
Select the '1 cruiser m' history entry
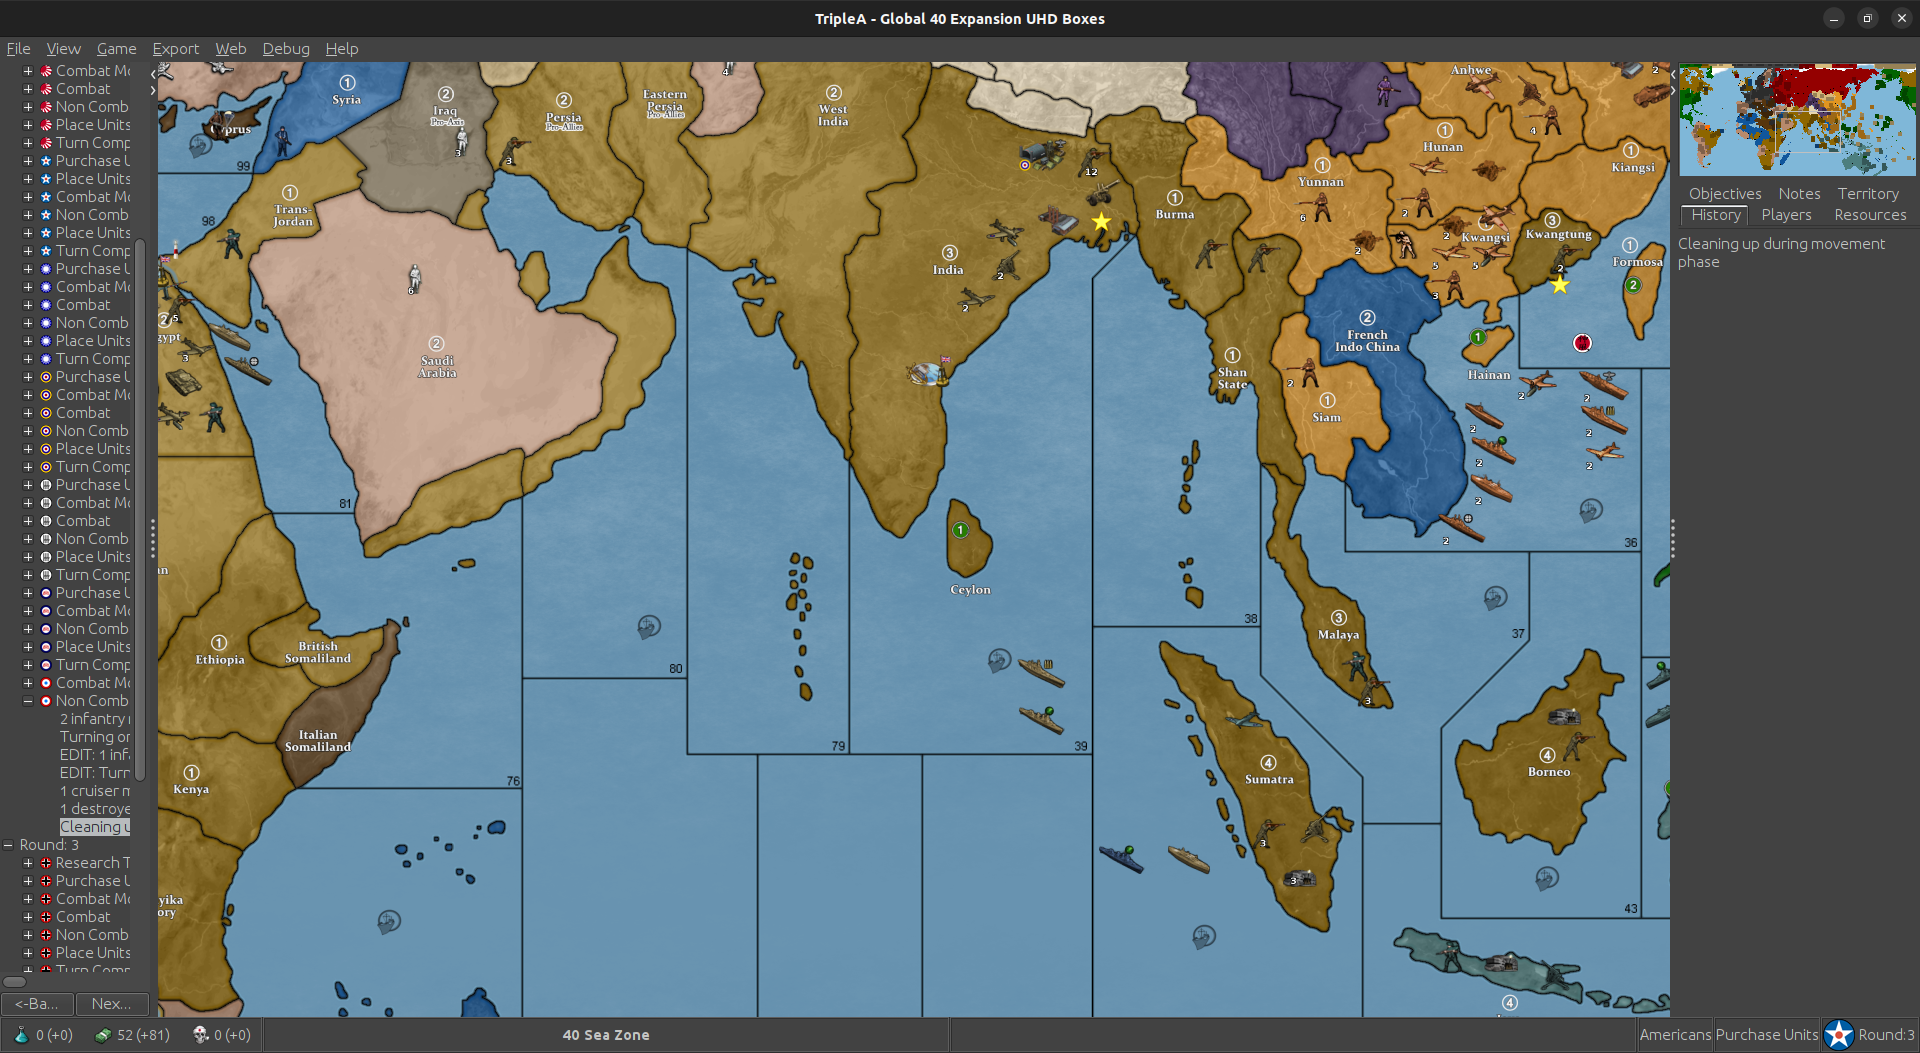coord(94,791)
